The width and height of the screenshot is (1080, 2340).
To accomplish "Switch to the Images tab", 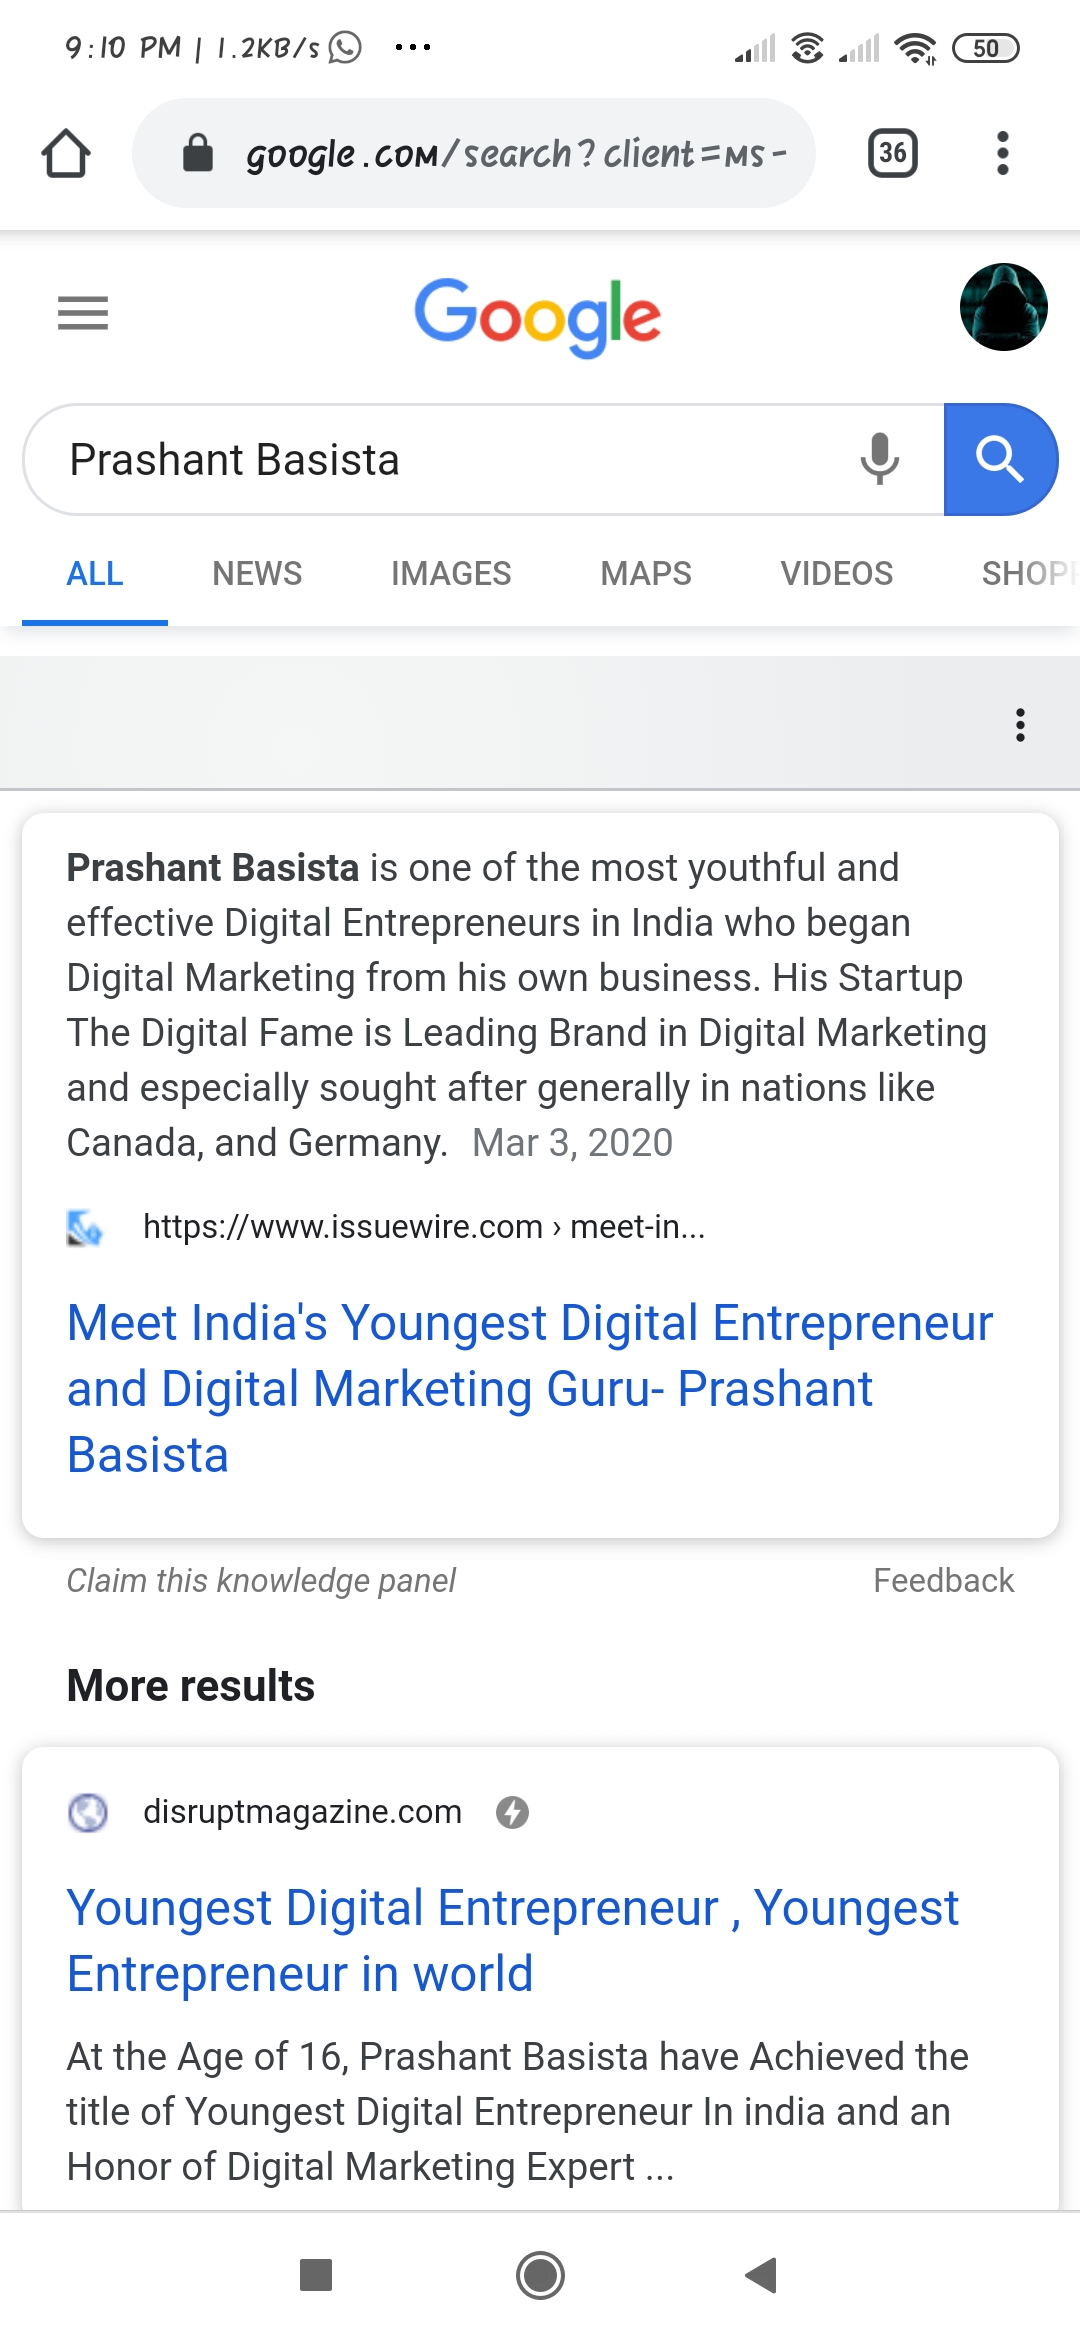I will pyautogui.click(x=451, y=573).
